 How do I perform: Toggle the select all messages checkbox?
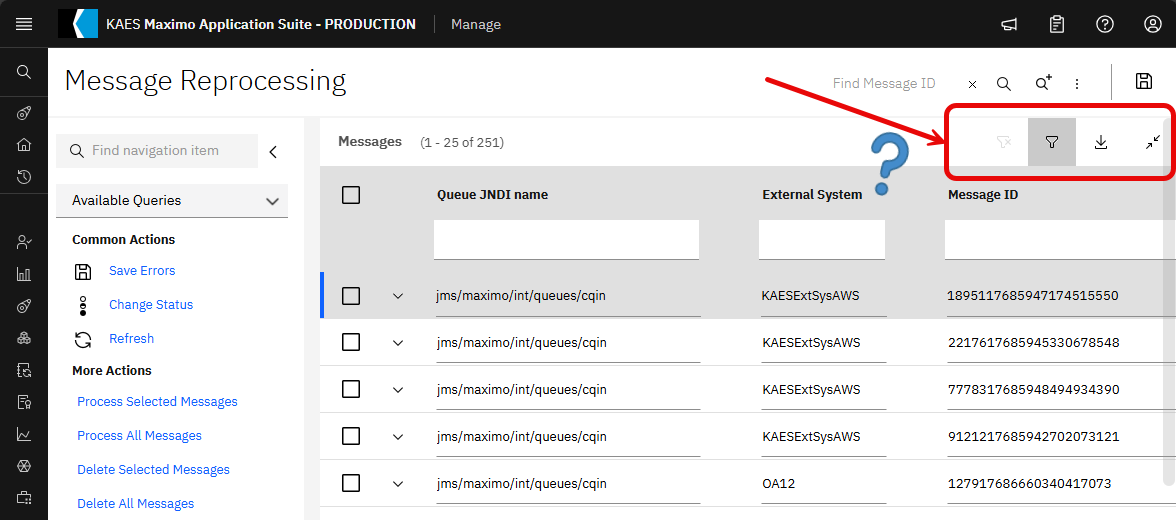point(351,195)
